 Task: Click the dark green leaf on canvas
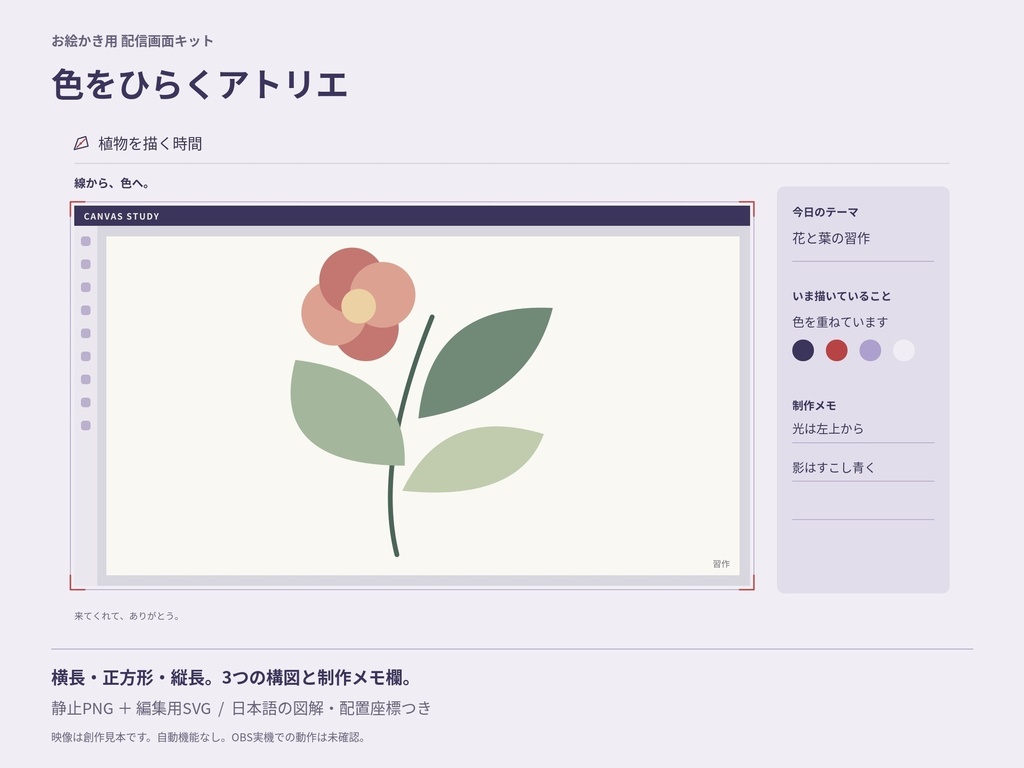(485, 361)
